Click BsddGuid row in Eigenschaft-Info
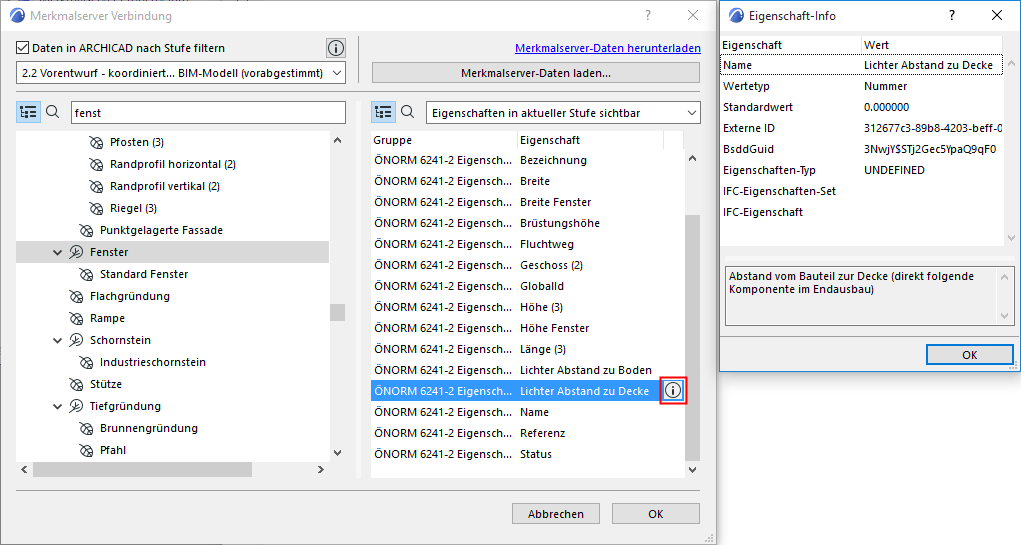Viewport: 1021px width, 545px height. 862,149
